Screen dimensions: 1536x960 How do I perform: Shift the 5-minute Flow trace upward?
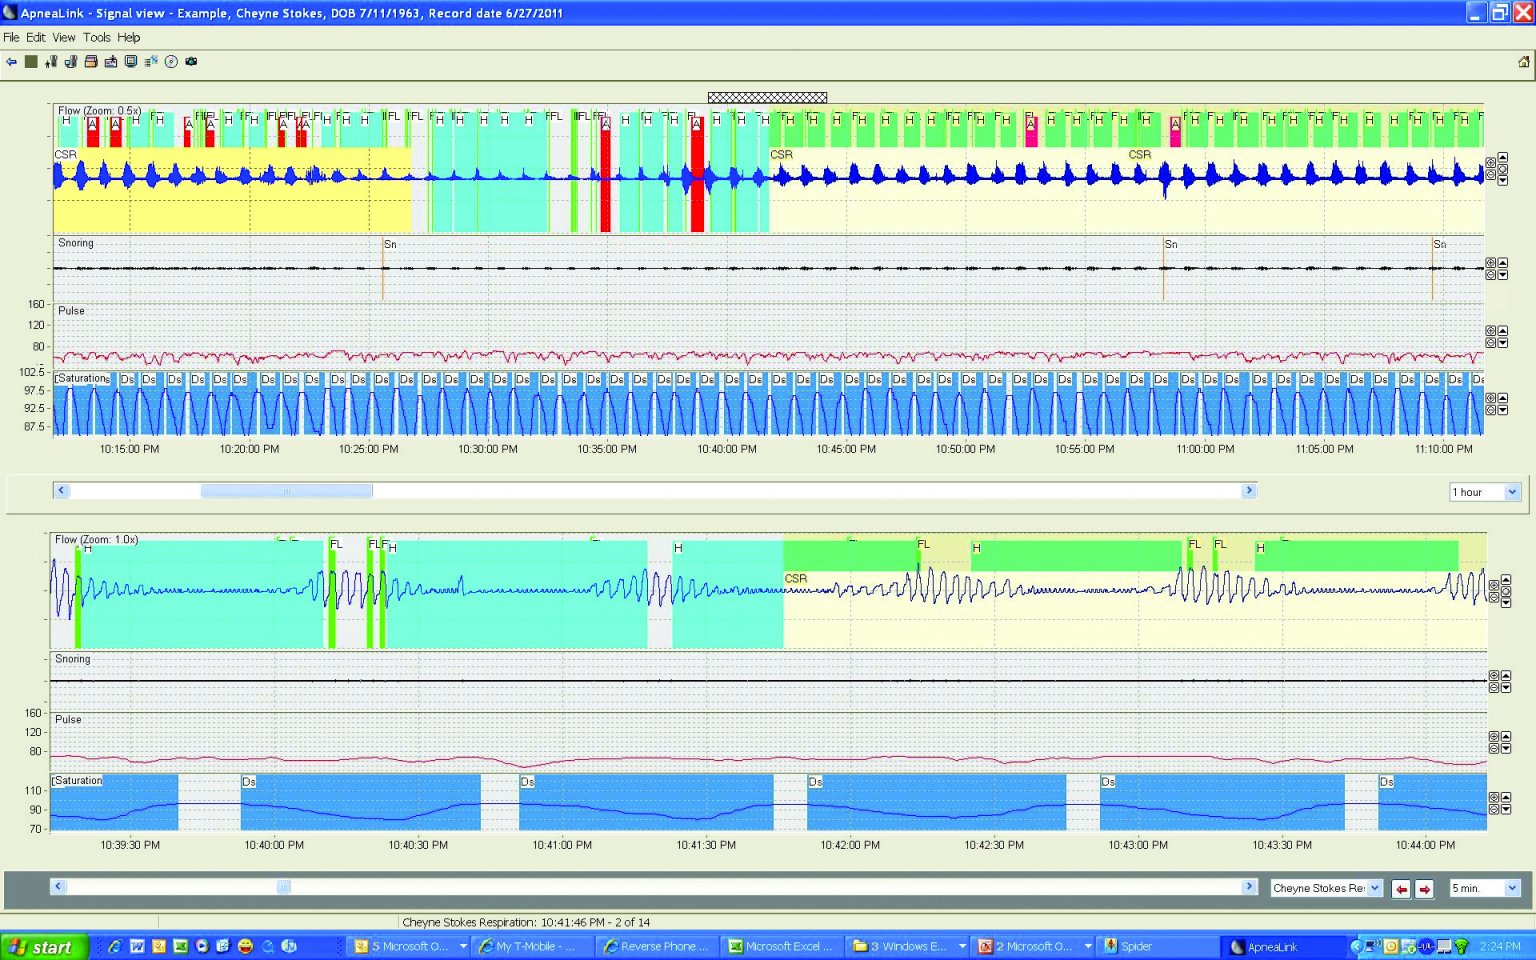[1506, 580]
